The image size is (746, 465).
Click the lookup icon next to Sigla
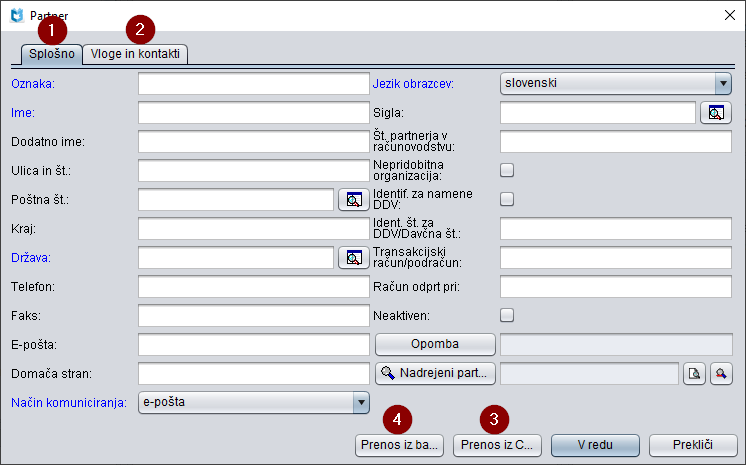(x=716, y=113)
